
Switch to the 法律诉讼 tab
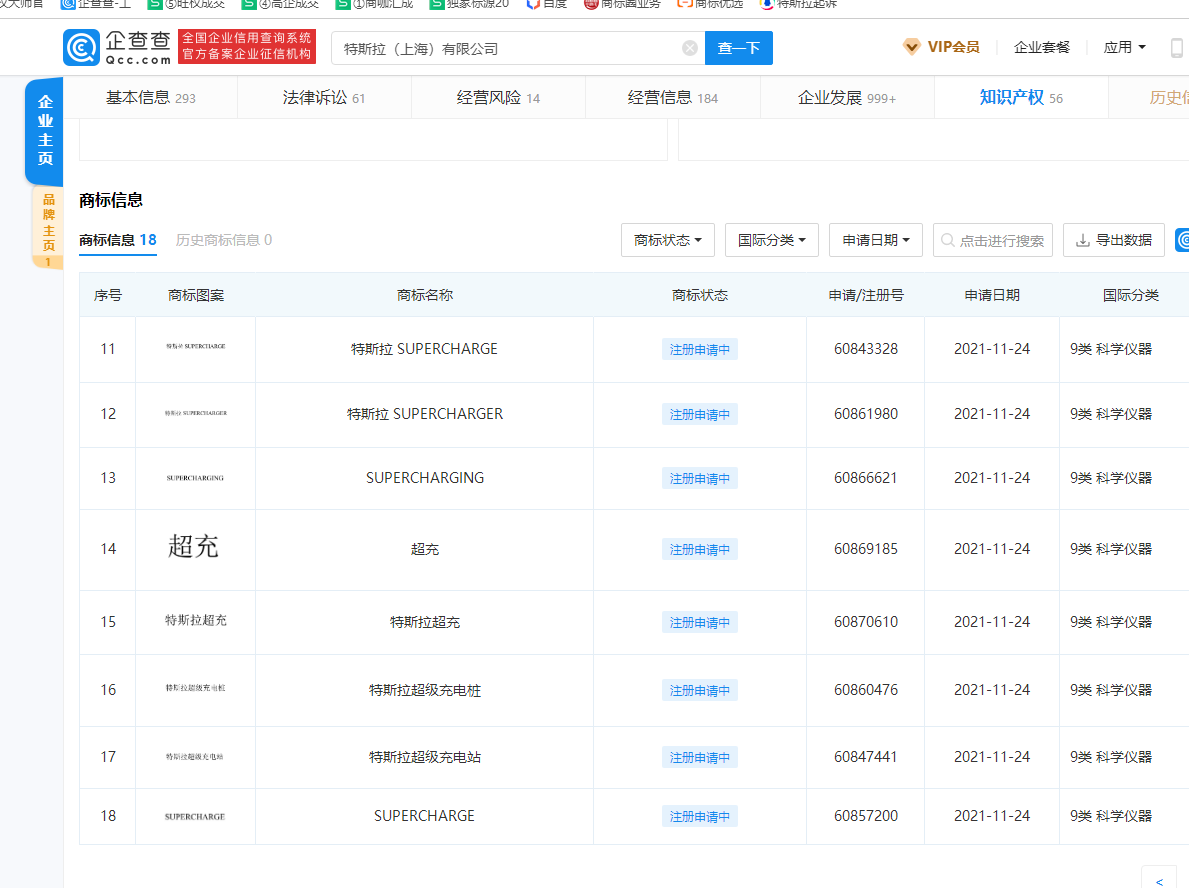pos(324,98)
